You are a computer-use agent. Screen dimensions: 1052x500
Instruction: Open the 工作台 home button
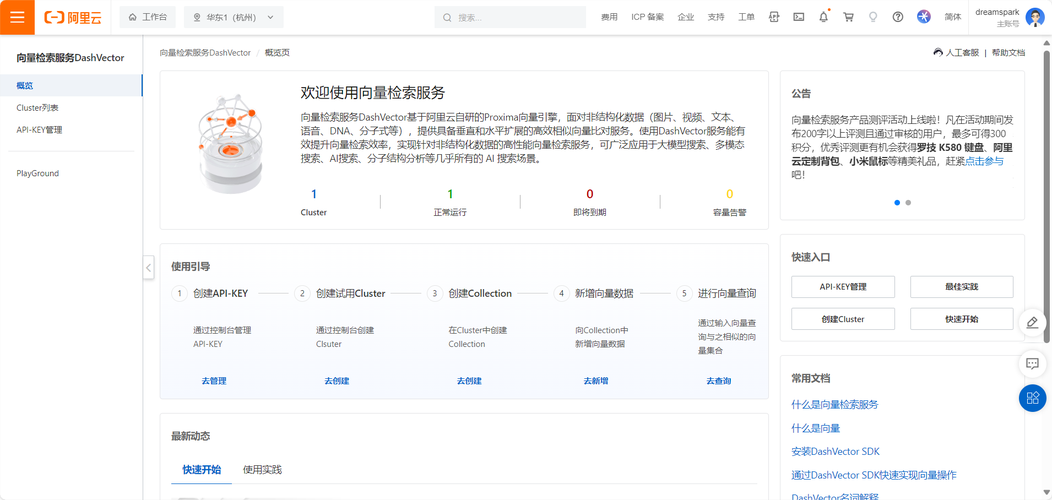(147, 17)
